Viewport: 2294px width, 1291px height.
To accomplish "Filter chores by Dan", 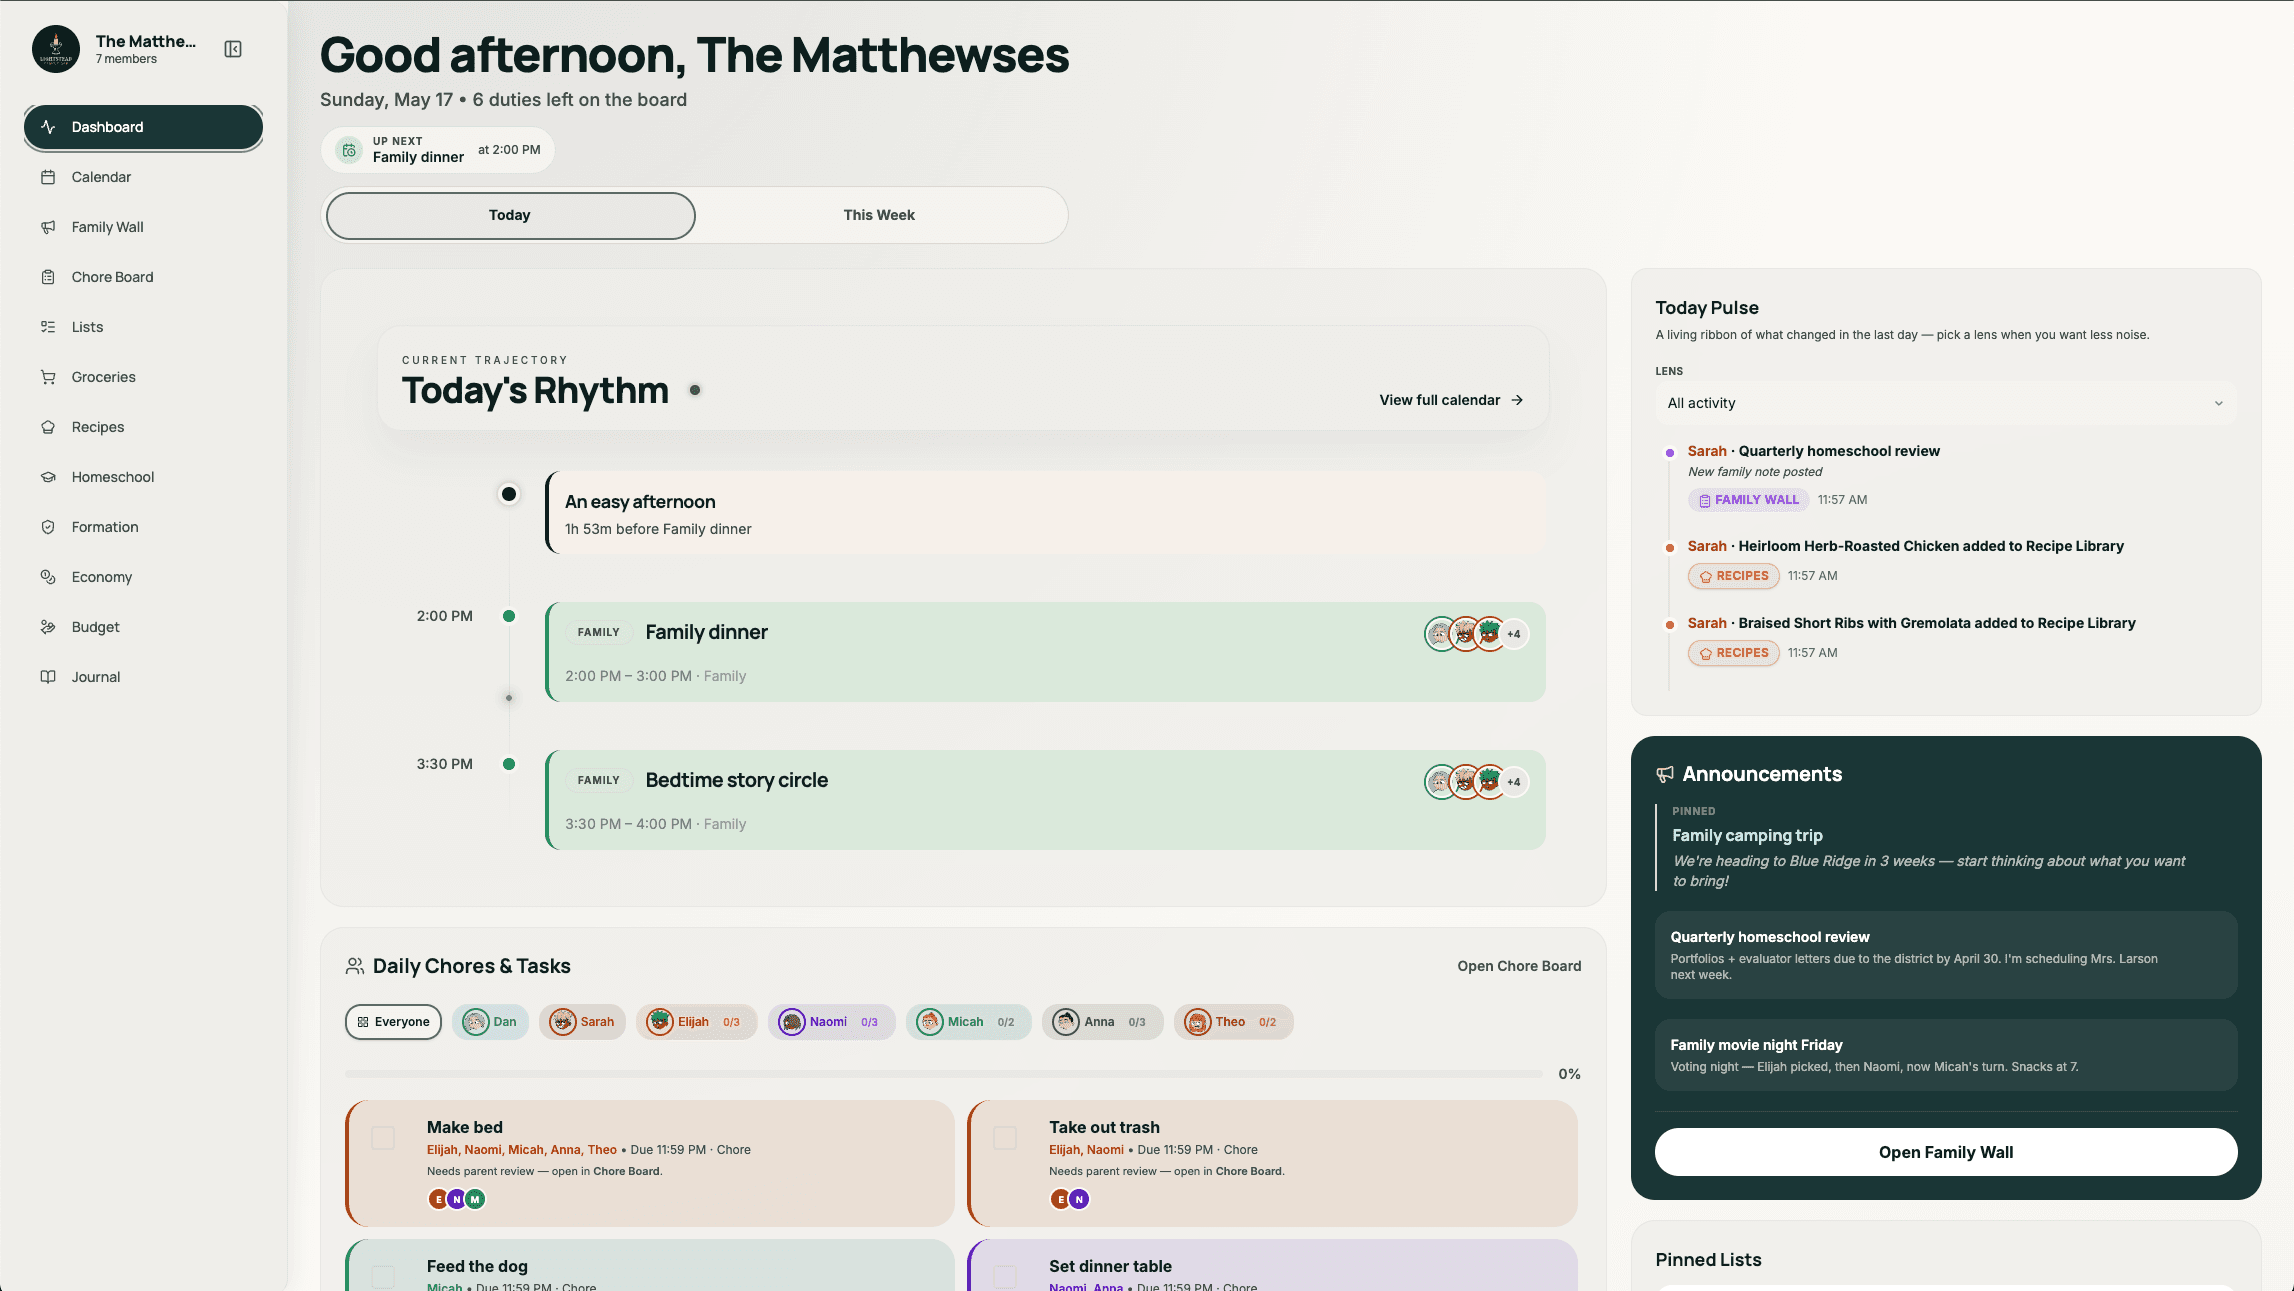I will click(490, 1022).
